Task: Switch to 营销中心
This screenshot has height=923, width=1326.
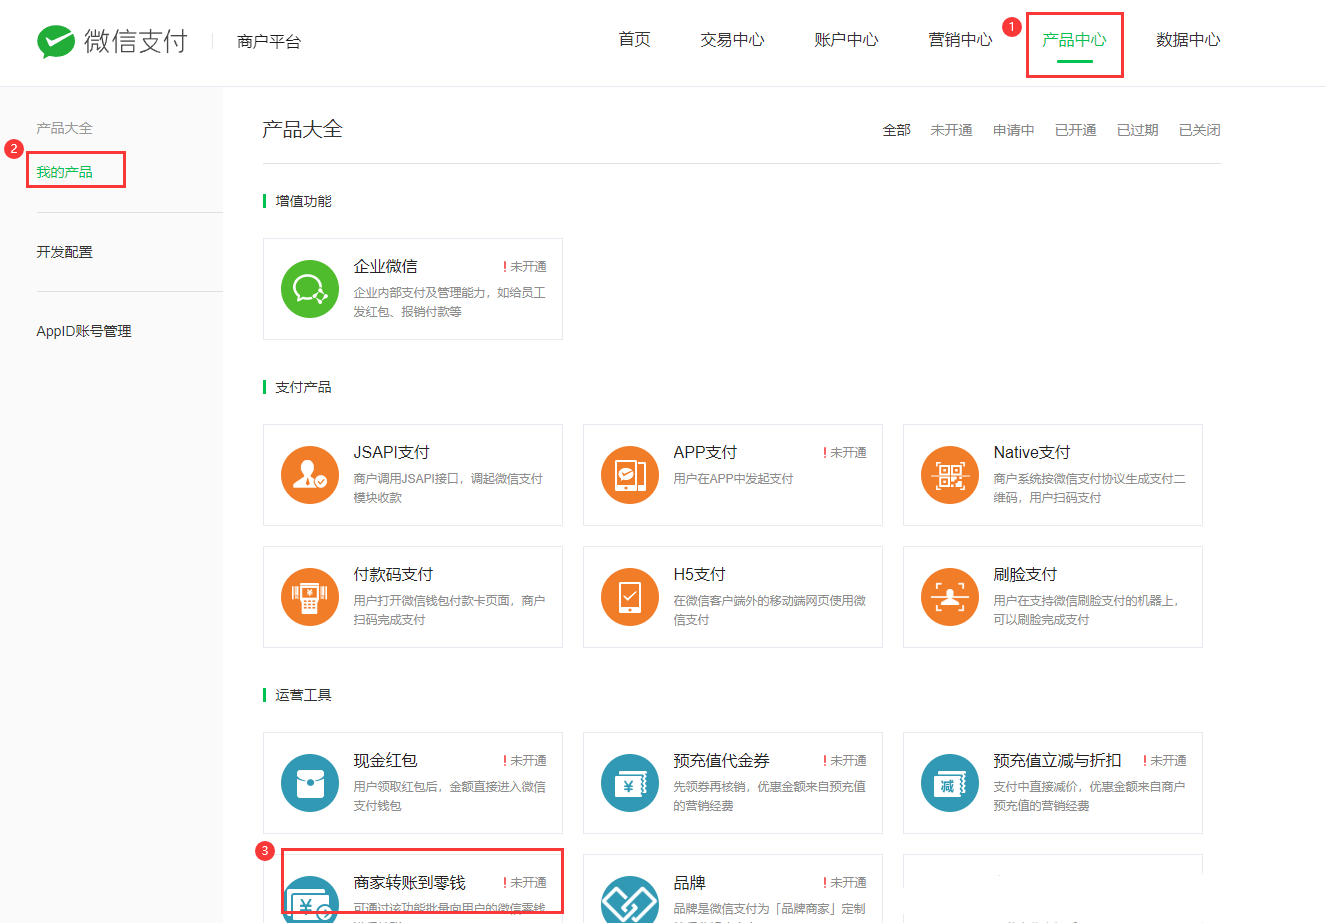Action: tap(961, 40)
